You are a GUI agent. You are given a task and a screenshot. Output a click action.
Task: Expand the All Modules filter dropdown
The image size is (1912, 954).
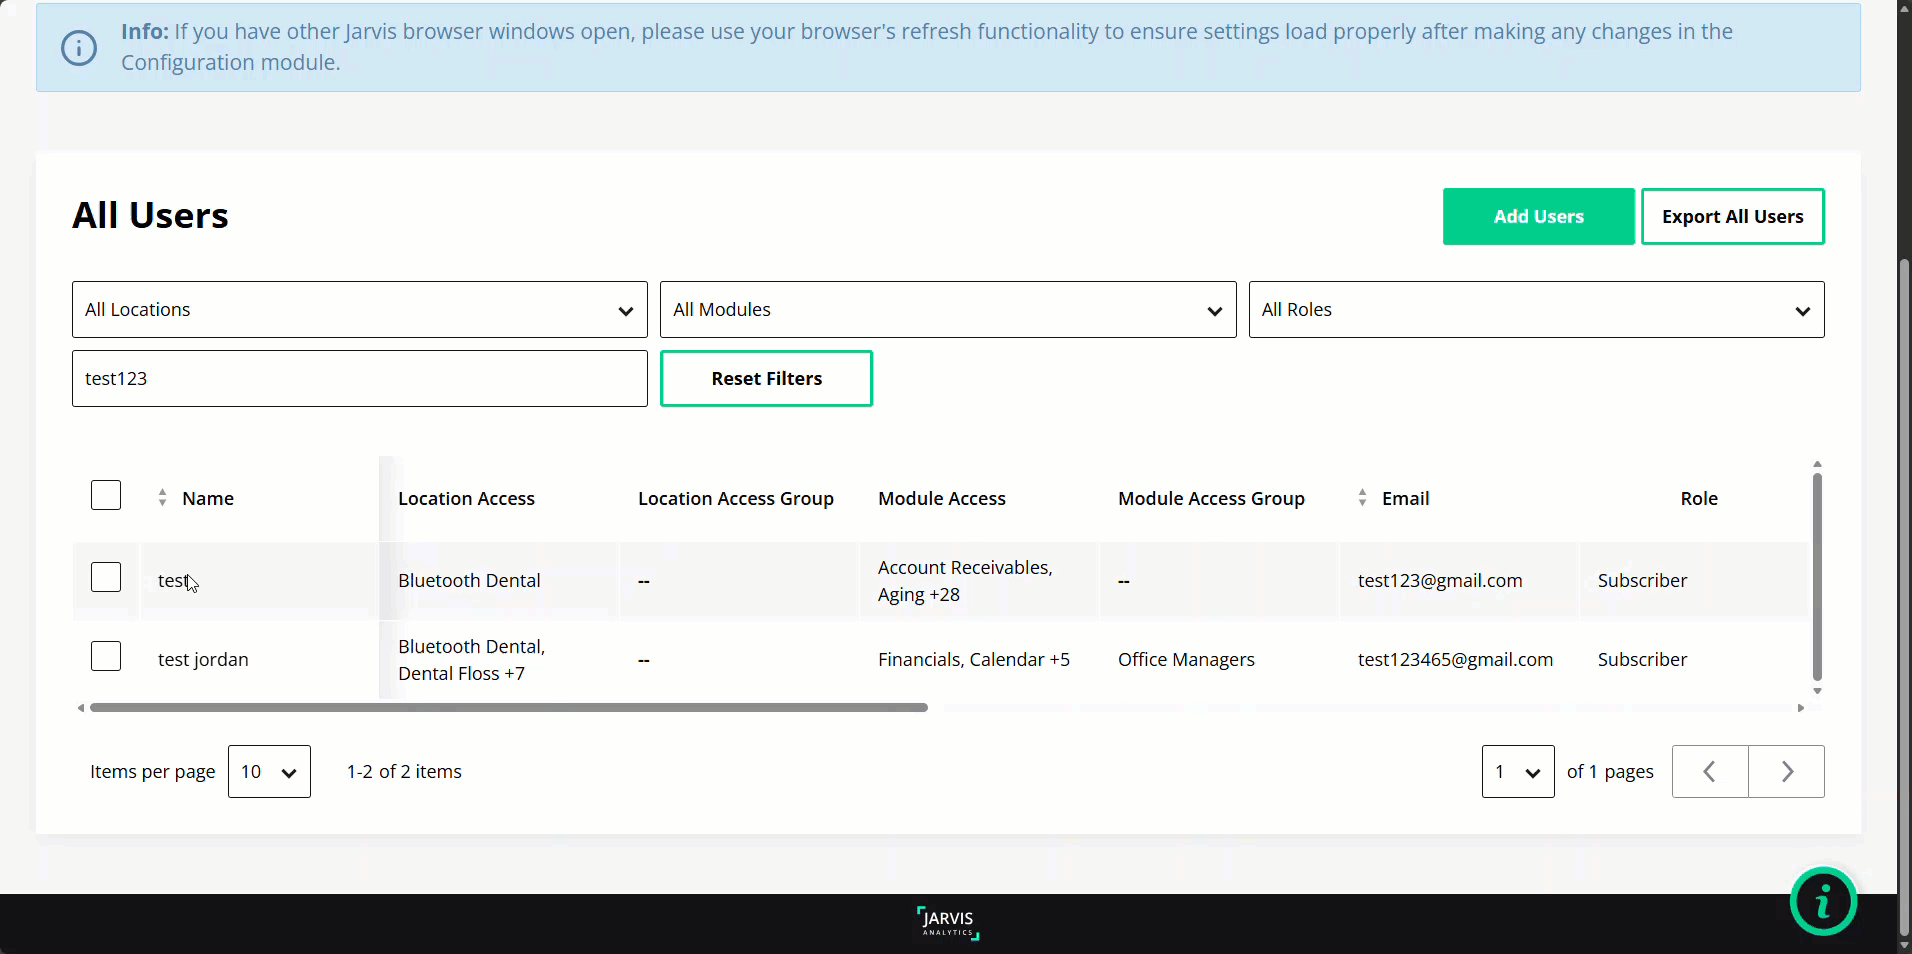click(947, 310)
